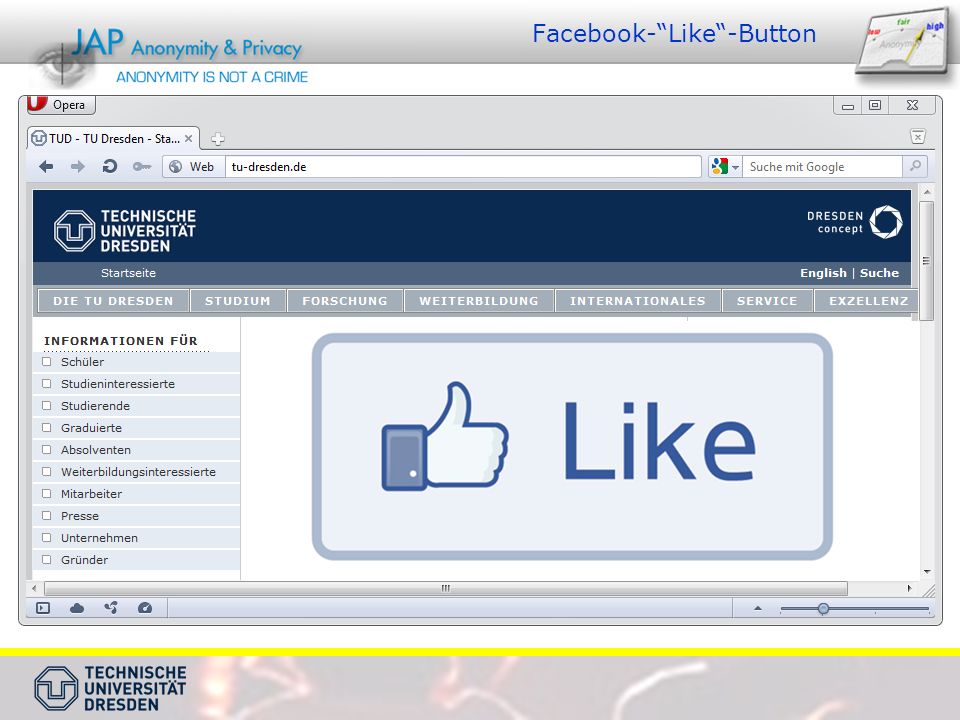This screenshot has height=720, width=960.
Task: Check the Studierende box
Action: tap(47, 406)
